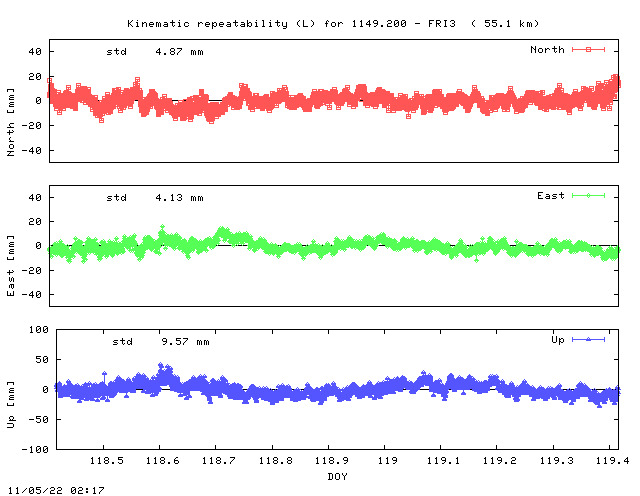
Task: Click the 'East' legend label
Action: pos(551,196)
